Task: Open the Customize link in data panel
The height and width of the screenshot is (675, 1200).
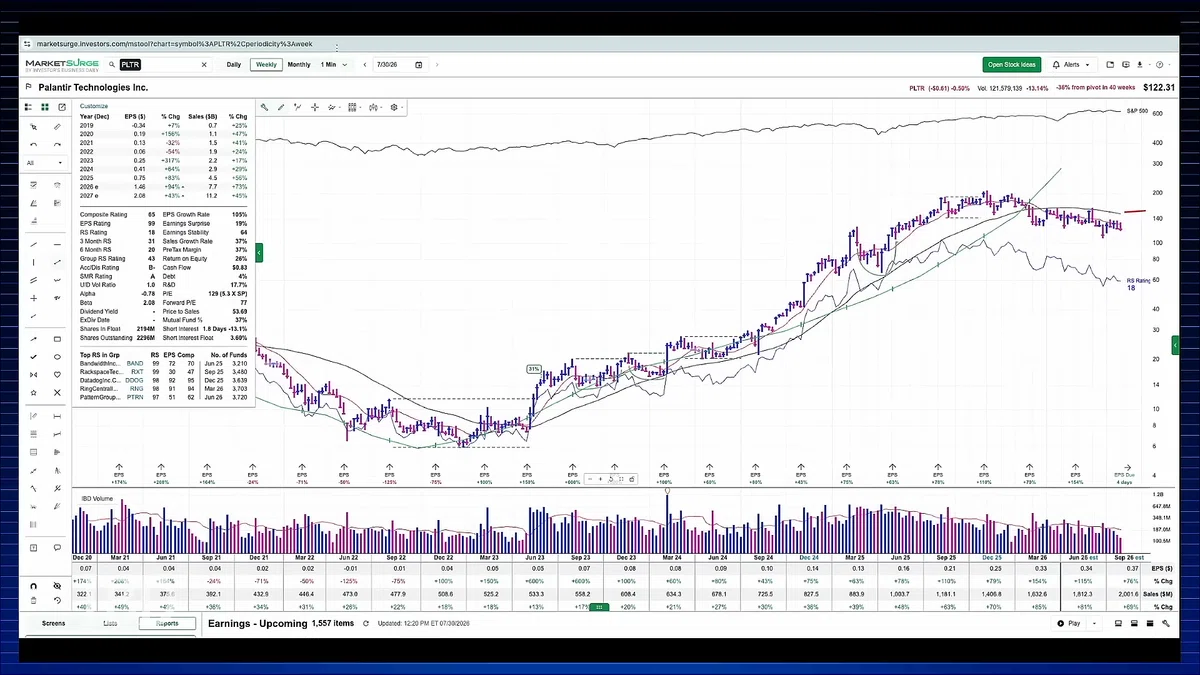Action: (94, 105)
